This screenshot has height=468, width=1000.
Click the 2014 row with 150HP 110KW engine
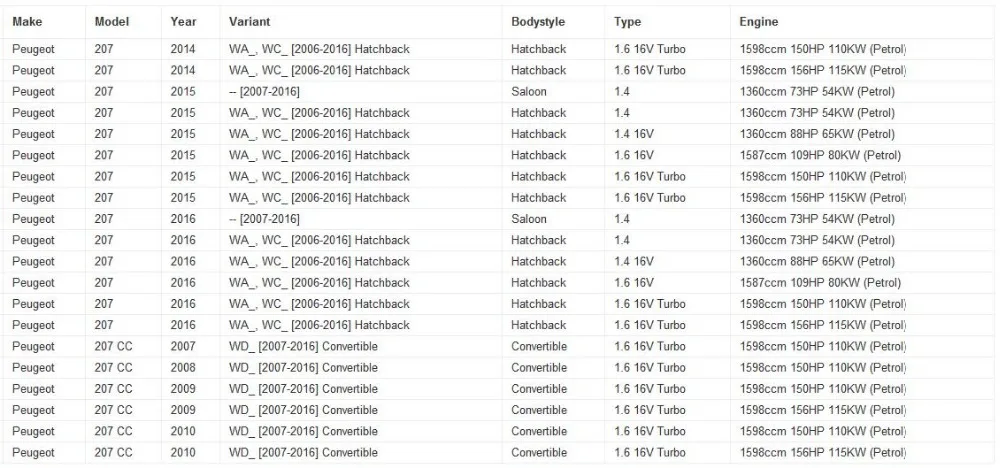tap(500, 49)
